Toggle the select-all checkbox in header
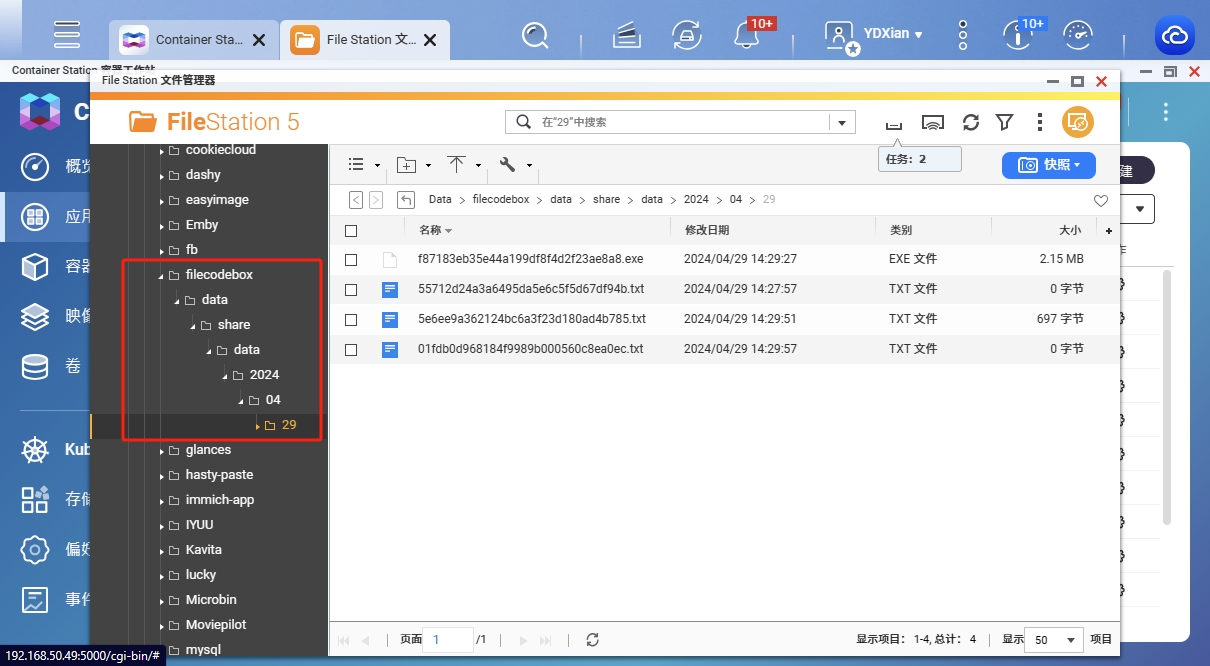 pyautogui.click(x=351, y=231)
